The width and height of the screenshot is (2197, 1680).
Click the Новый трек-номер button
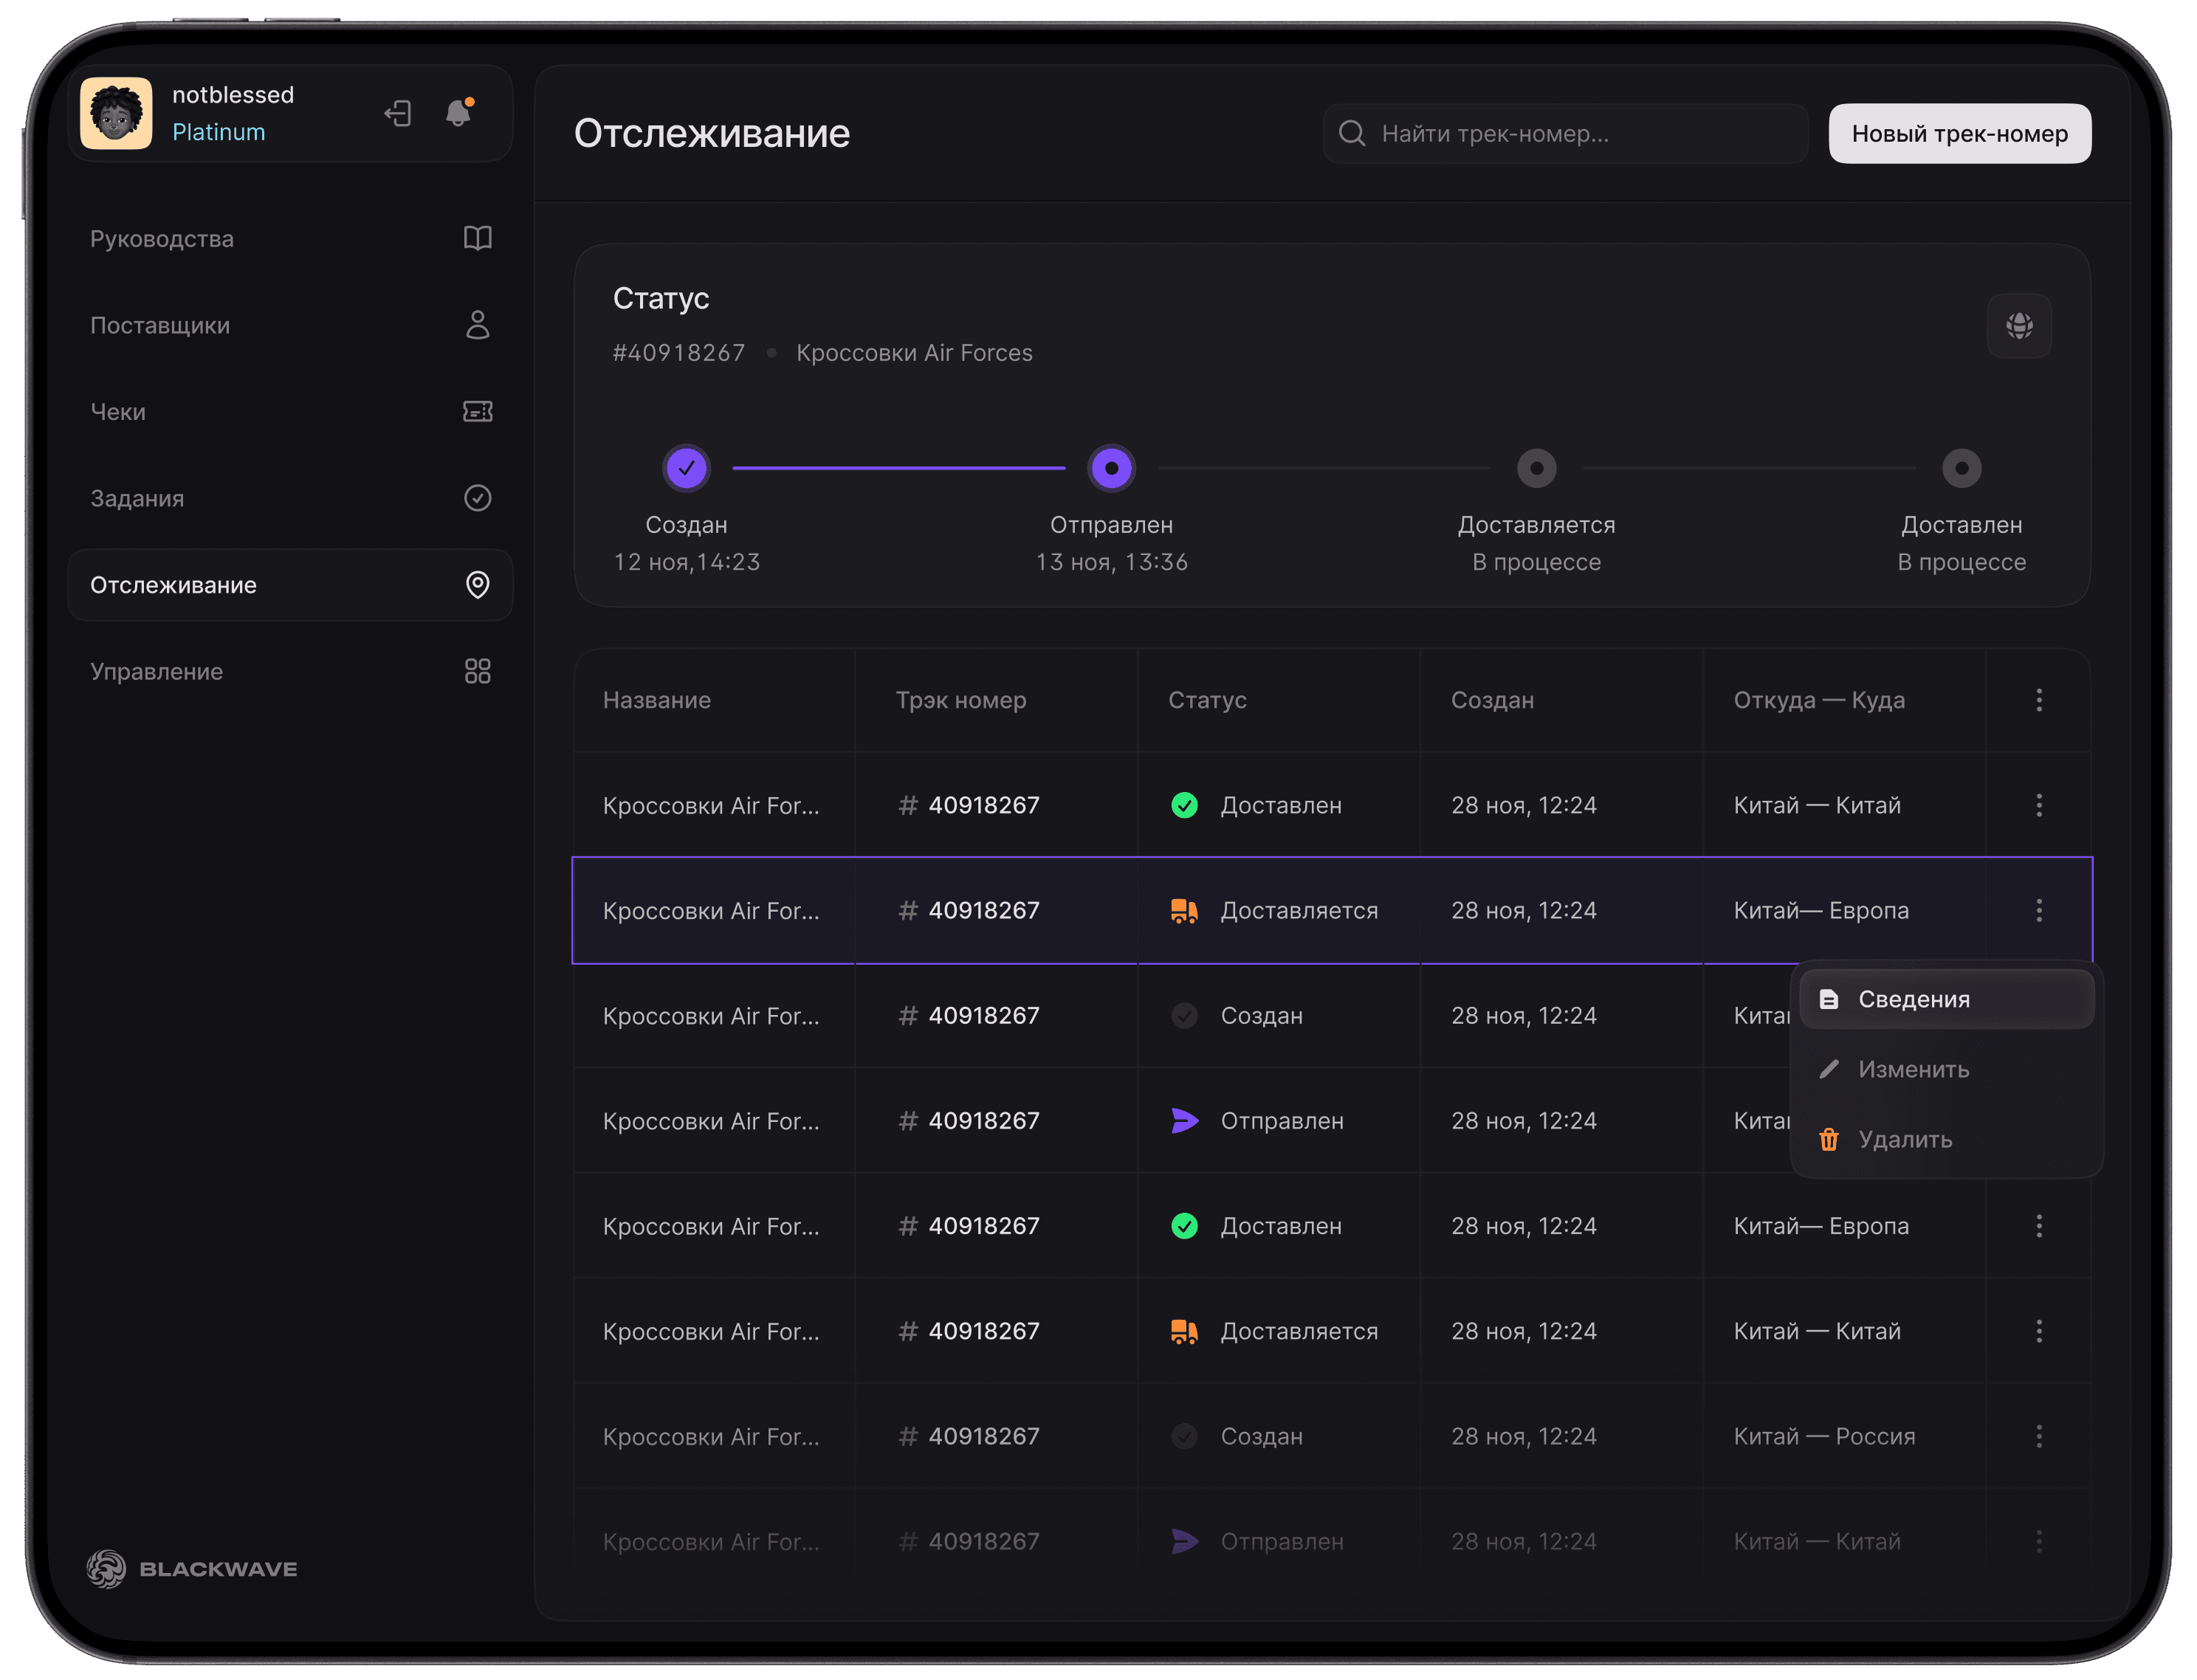(x=1959, y=133)
